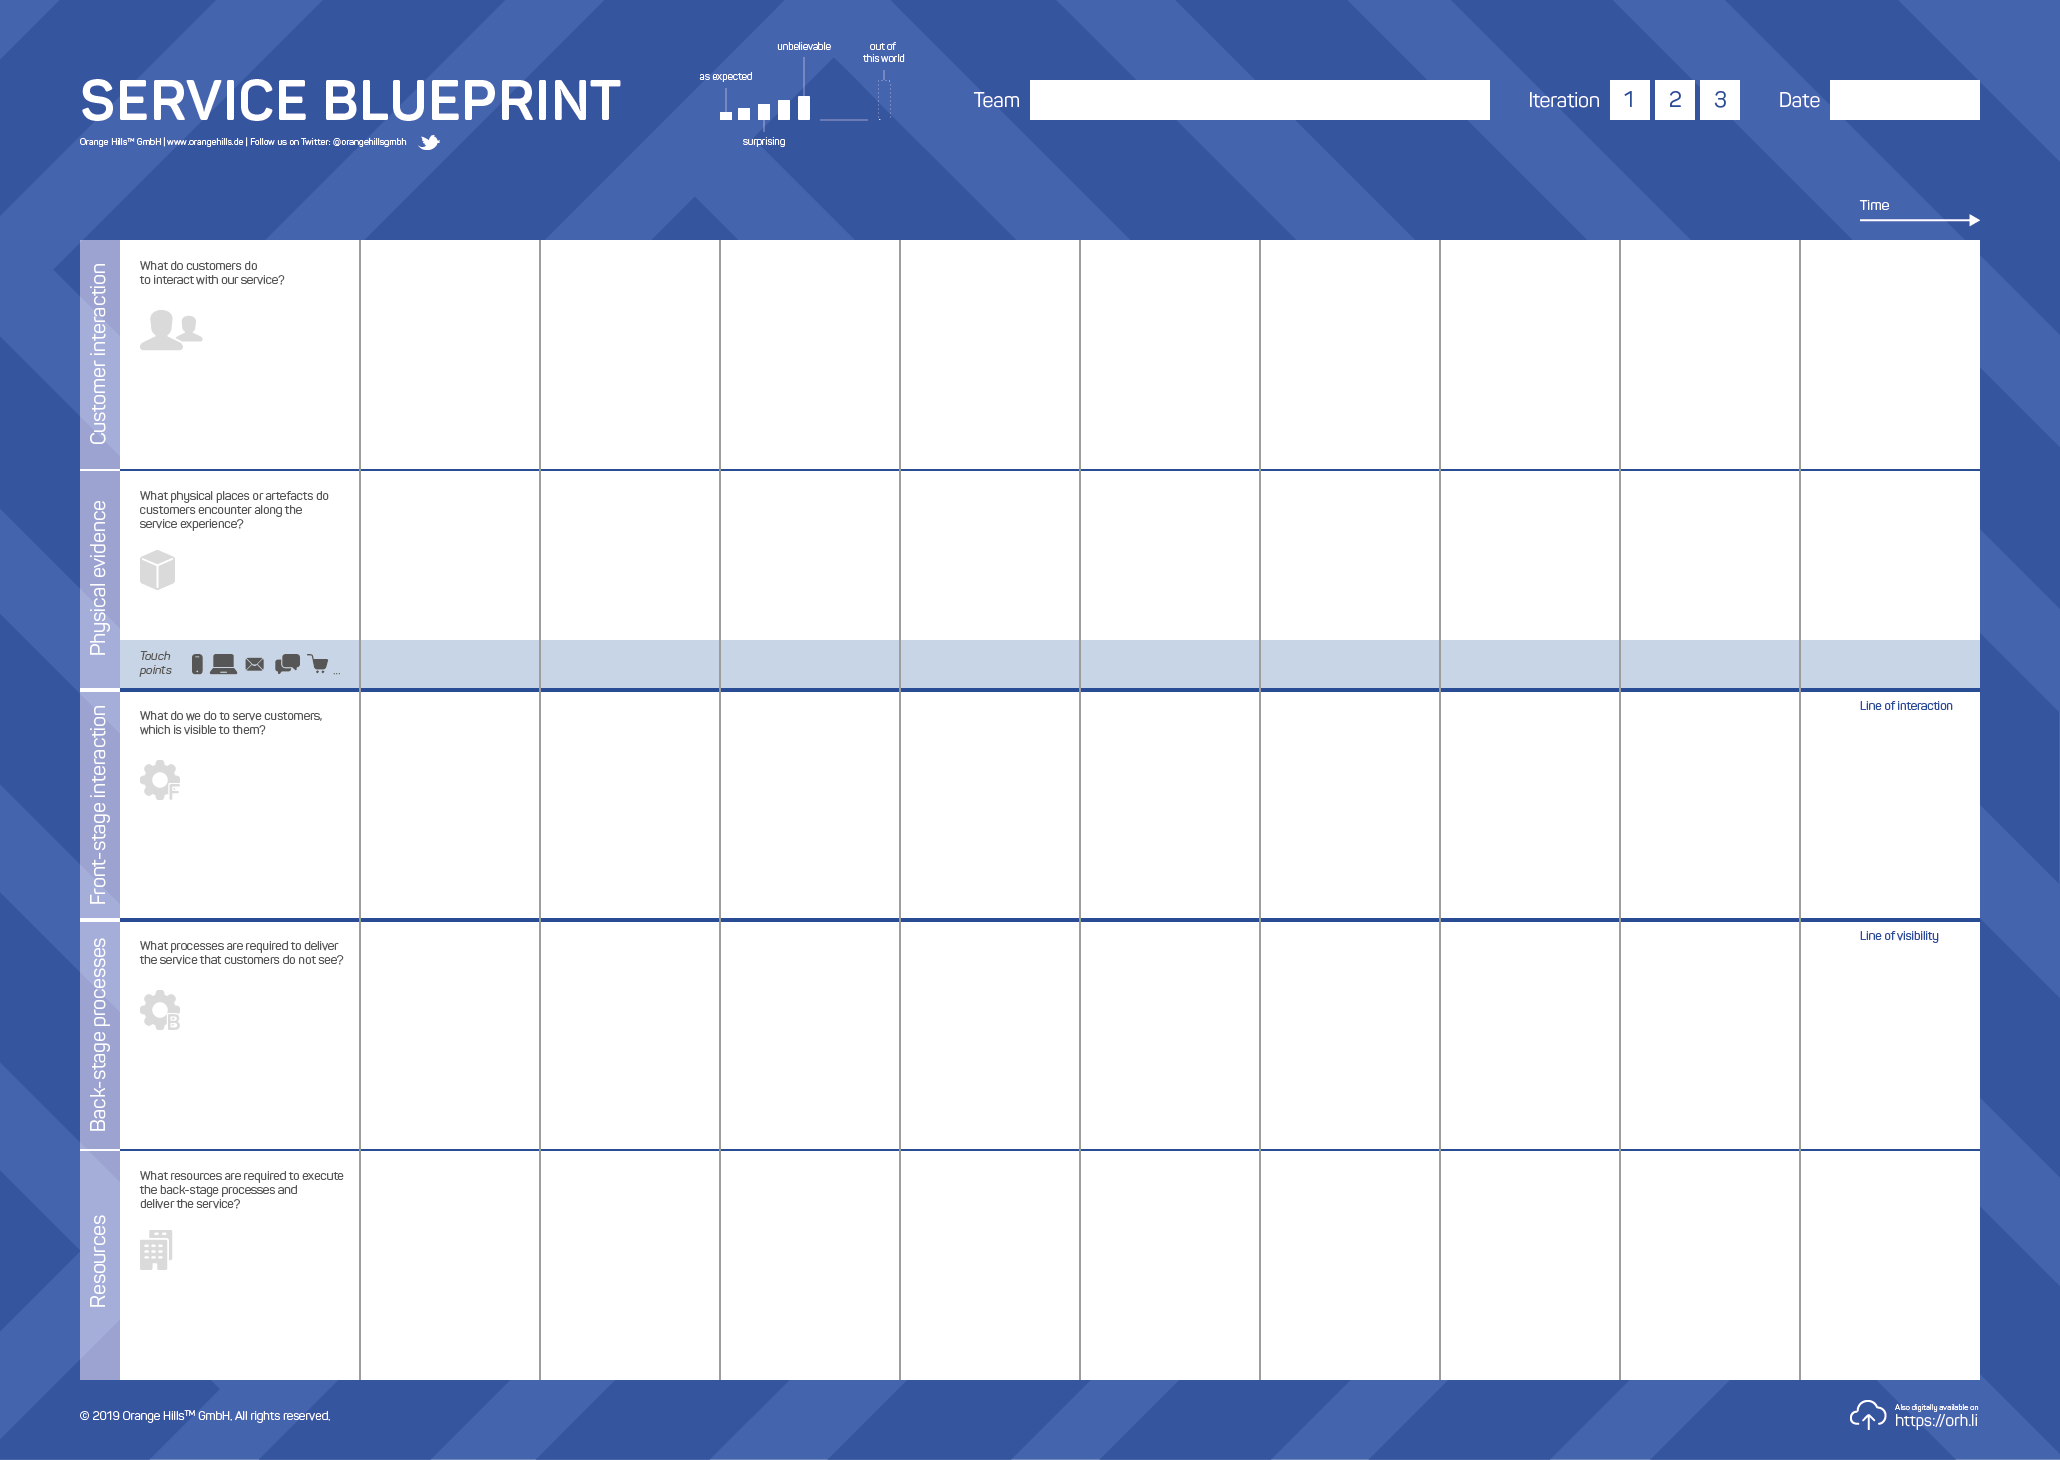The width and height of the screenshot is (2060, 1460).
Task: Toggle iteration 2 selector
Action: 1670,100
